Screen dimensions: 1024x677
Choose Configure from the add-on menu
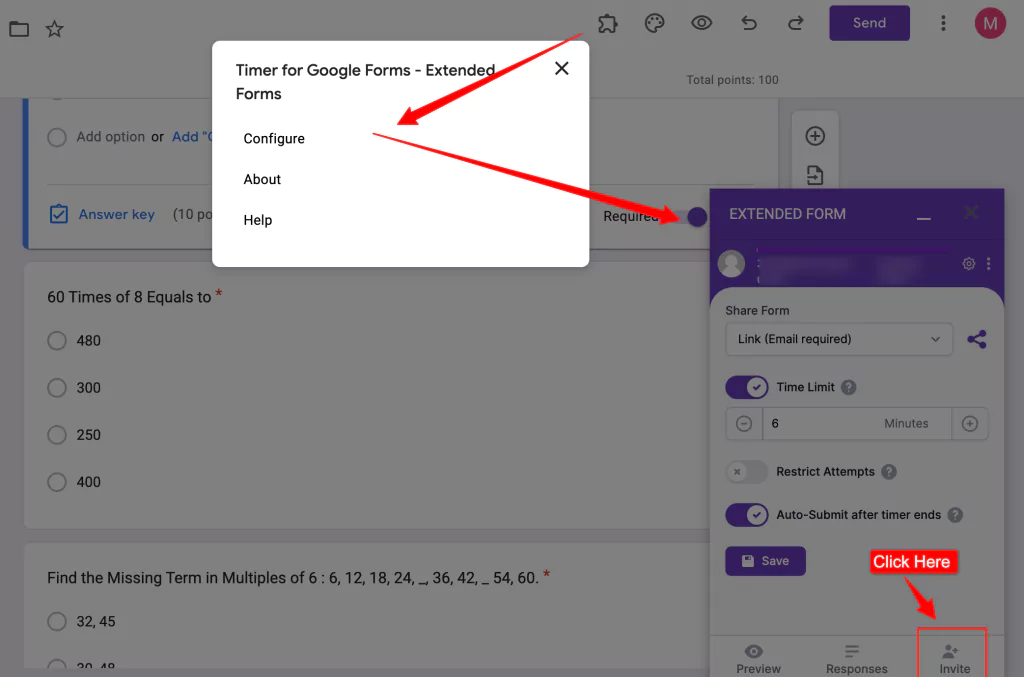pos(273,138)
